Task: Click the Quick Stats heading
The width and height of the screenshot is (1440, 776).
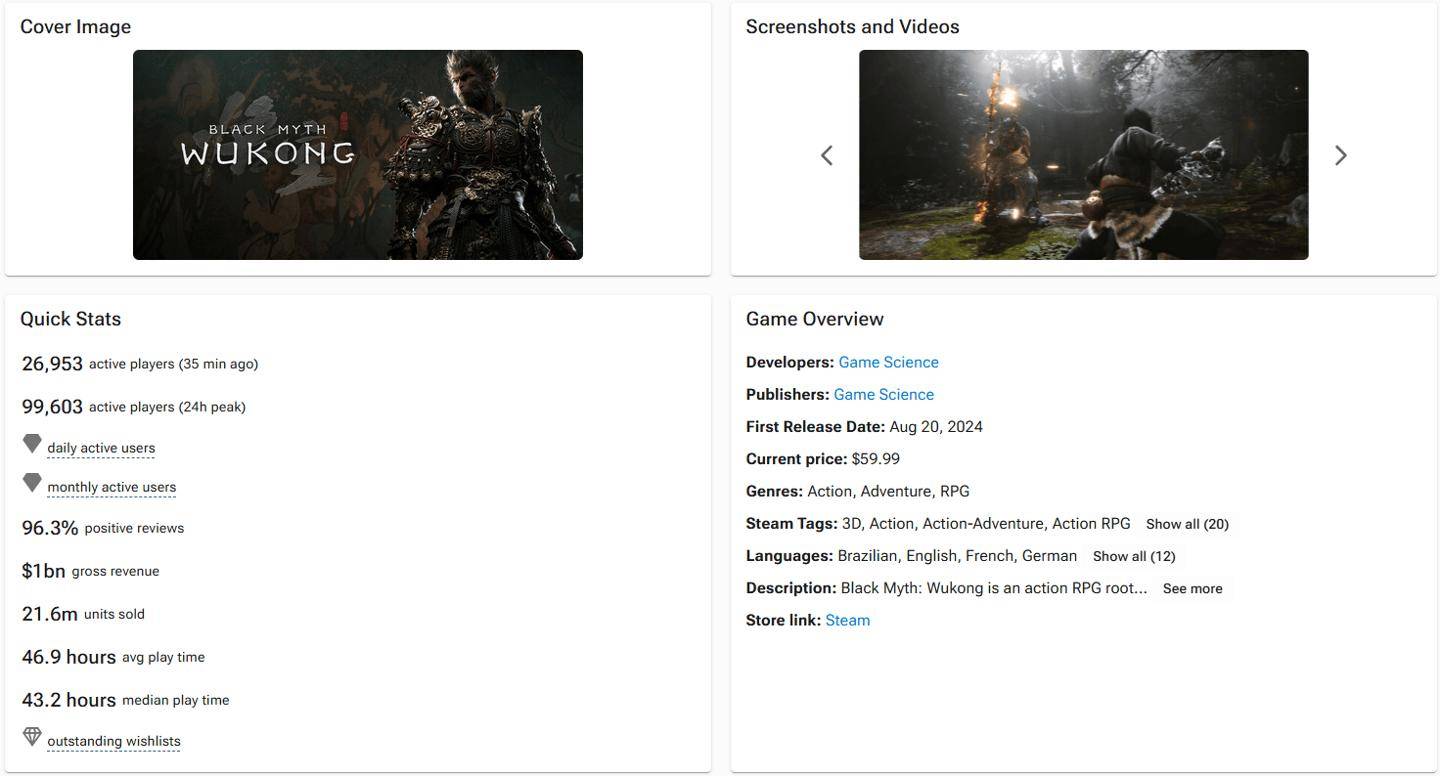Action: [x=71, y=319]
